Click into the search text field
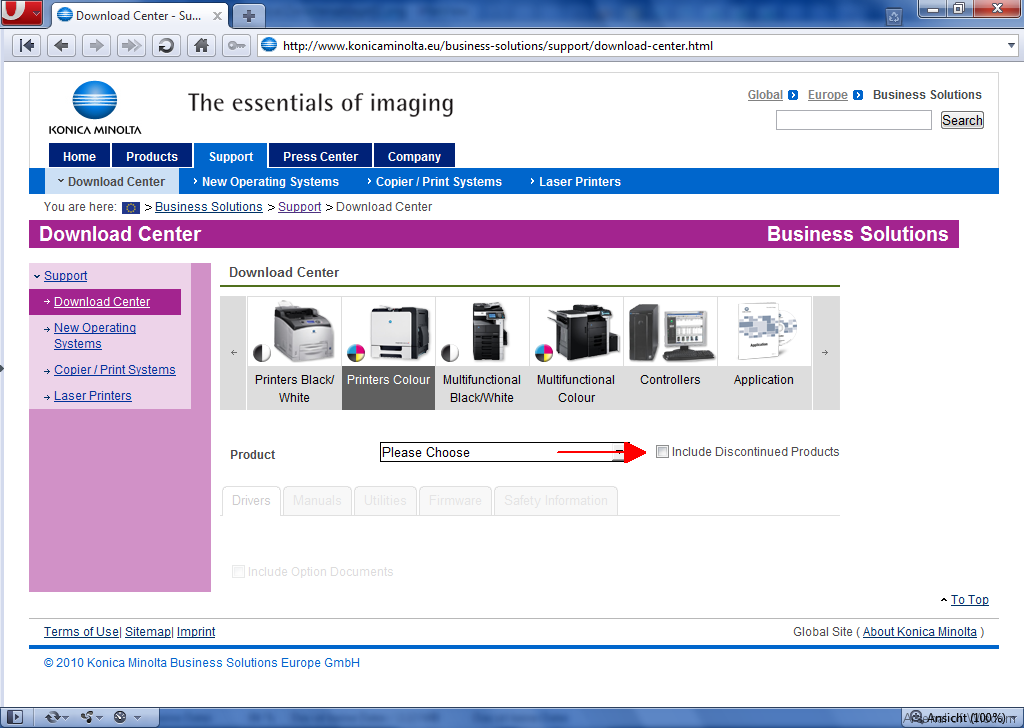The height and width of the screenshot is (728, 1024). pyautogui.click(x=854, y=120)
